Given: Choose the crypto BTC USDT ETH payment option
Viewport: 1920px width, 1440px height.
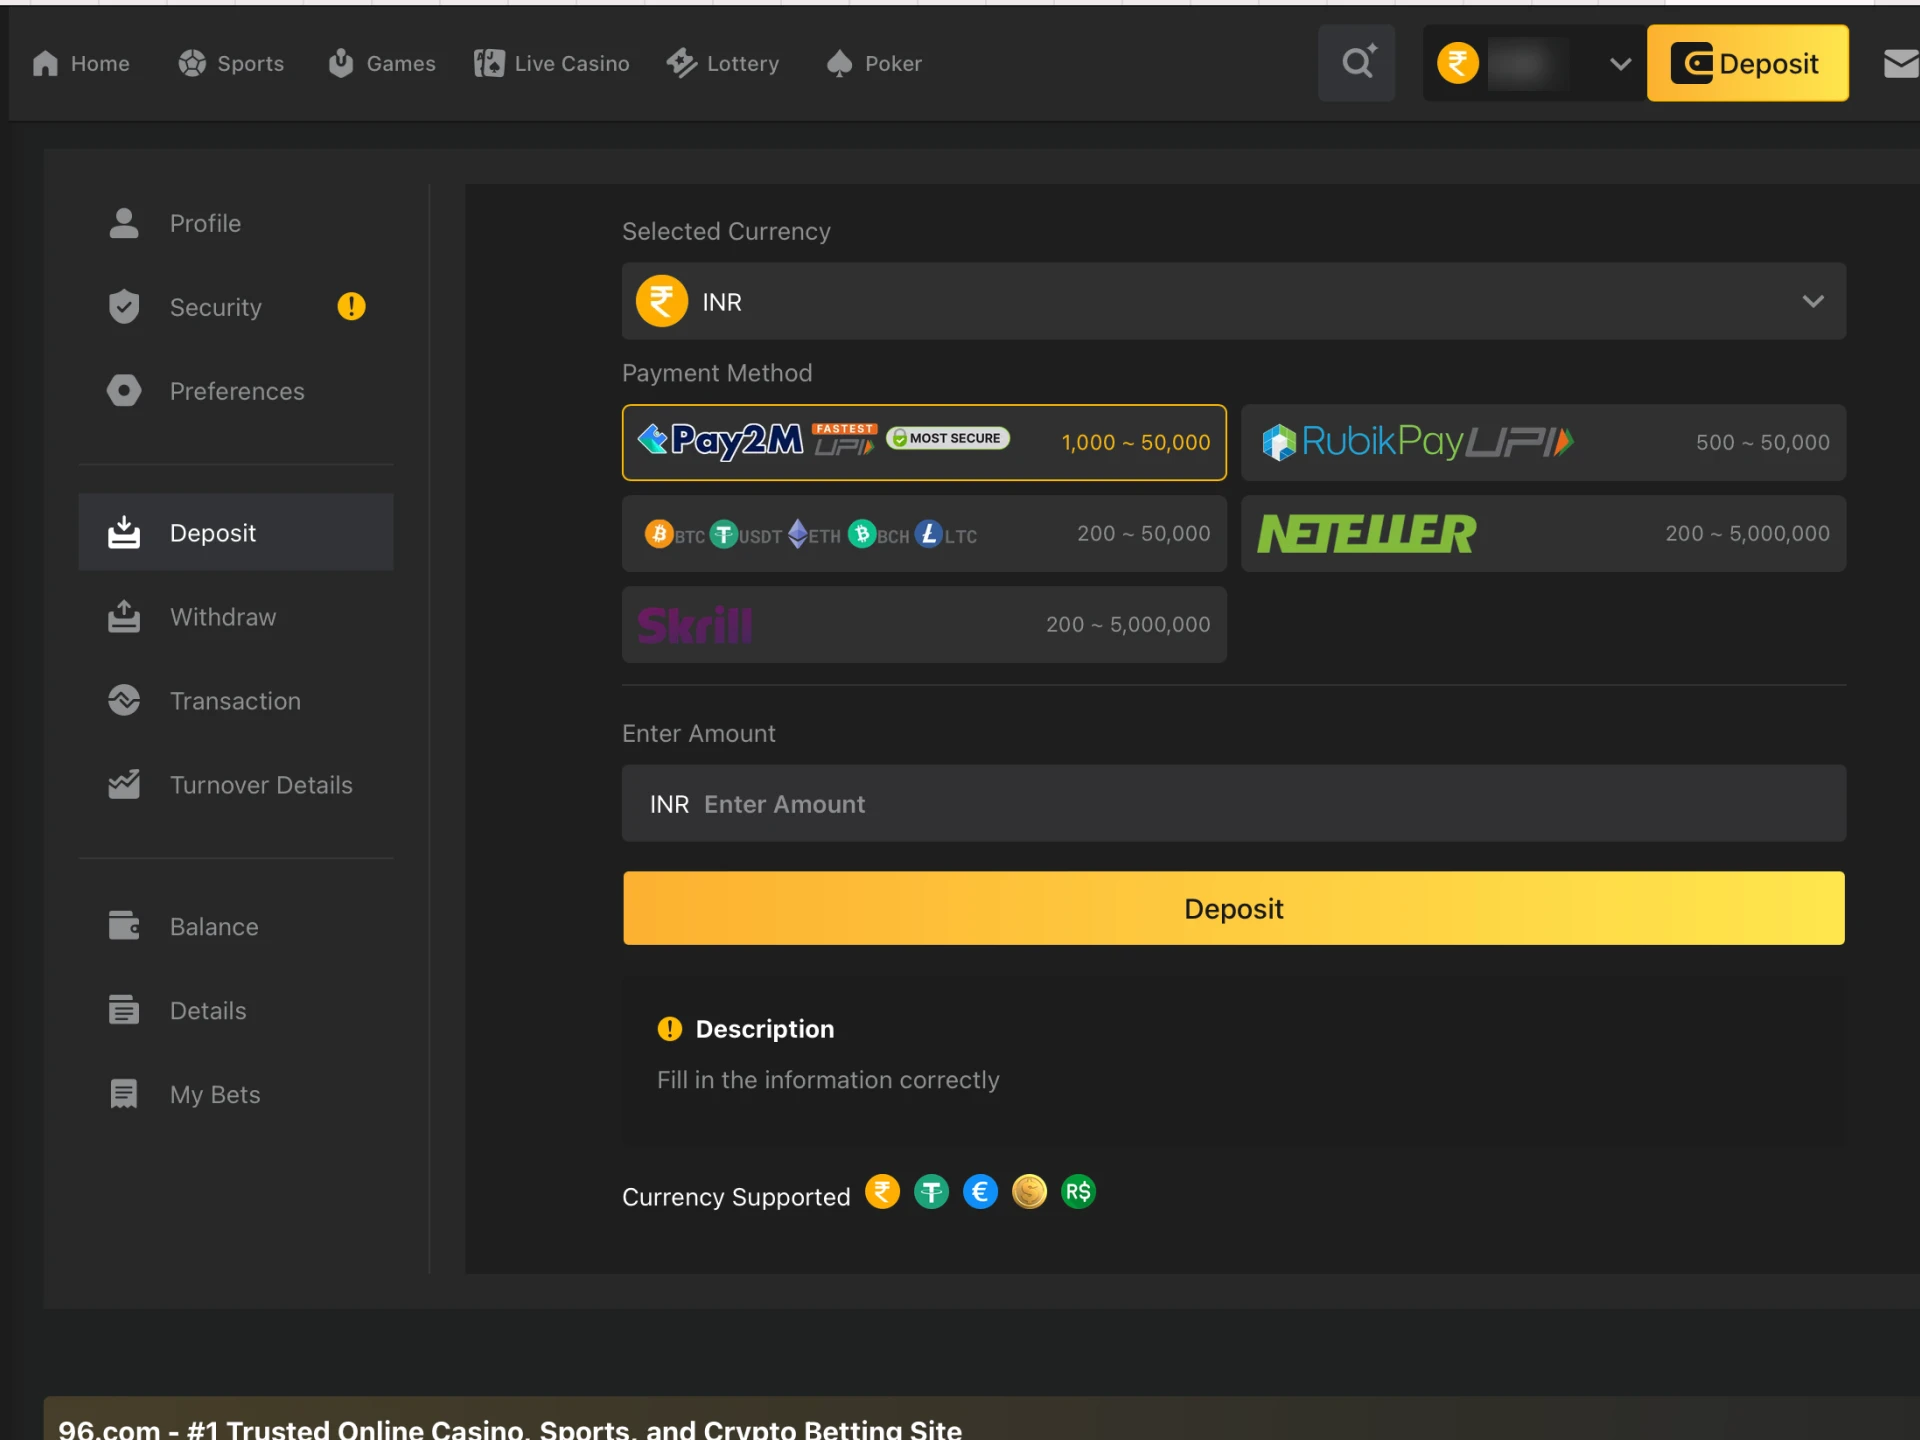Looking at the screenshot, I should pos(923,533).
